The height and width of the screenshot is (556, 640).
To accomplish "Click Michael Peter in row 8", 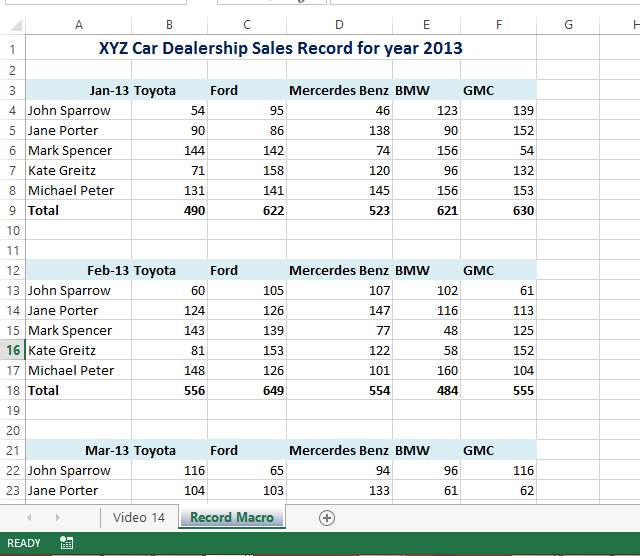I will pos(79,190).
